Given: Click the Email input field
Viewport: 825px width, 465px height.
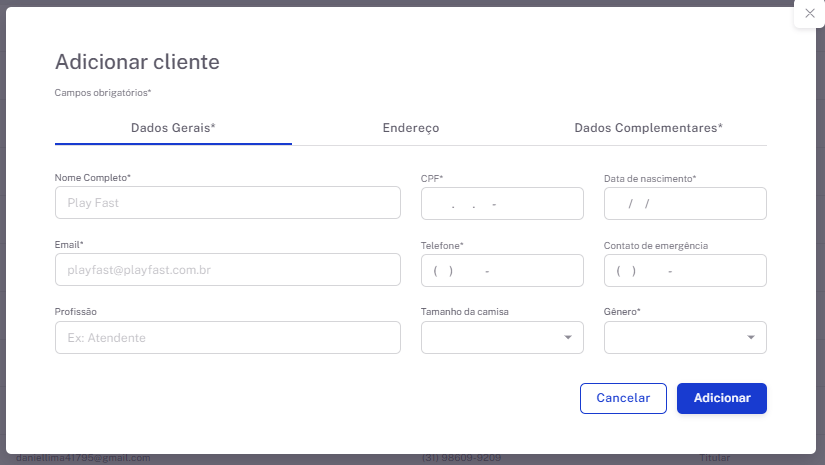Looking at the screenshot, I should [227, 270].
